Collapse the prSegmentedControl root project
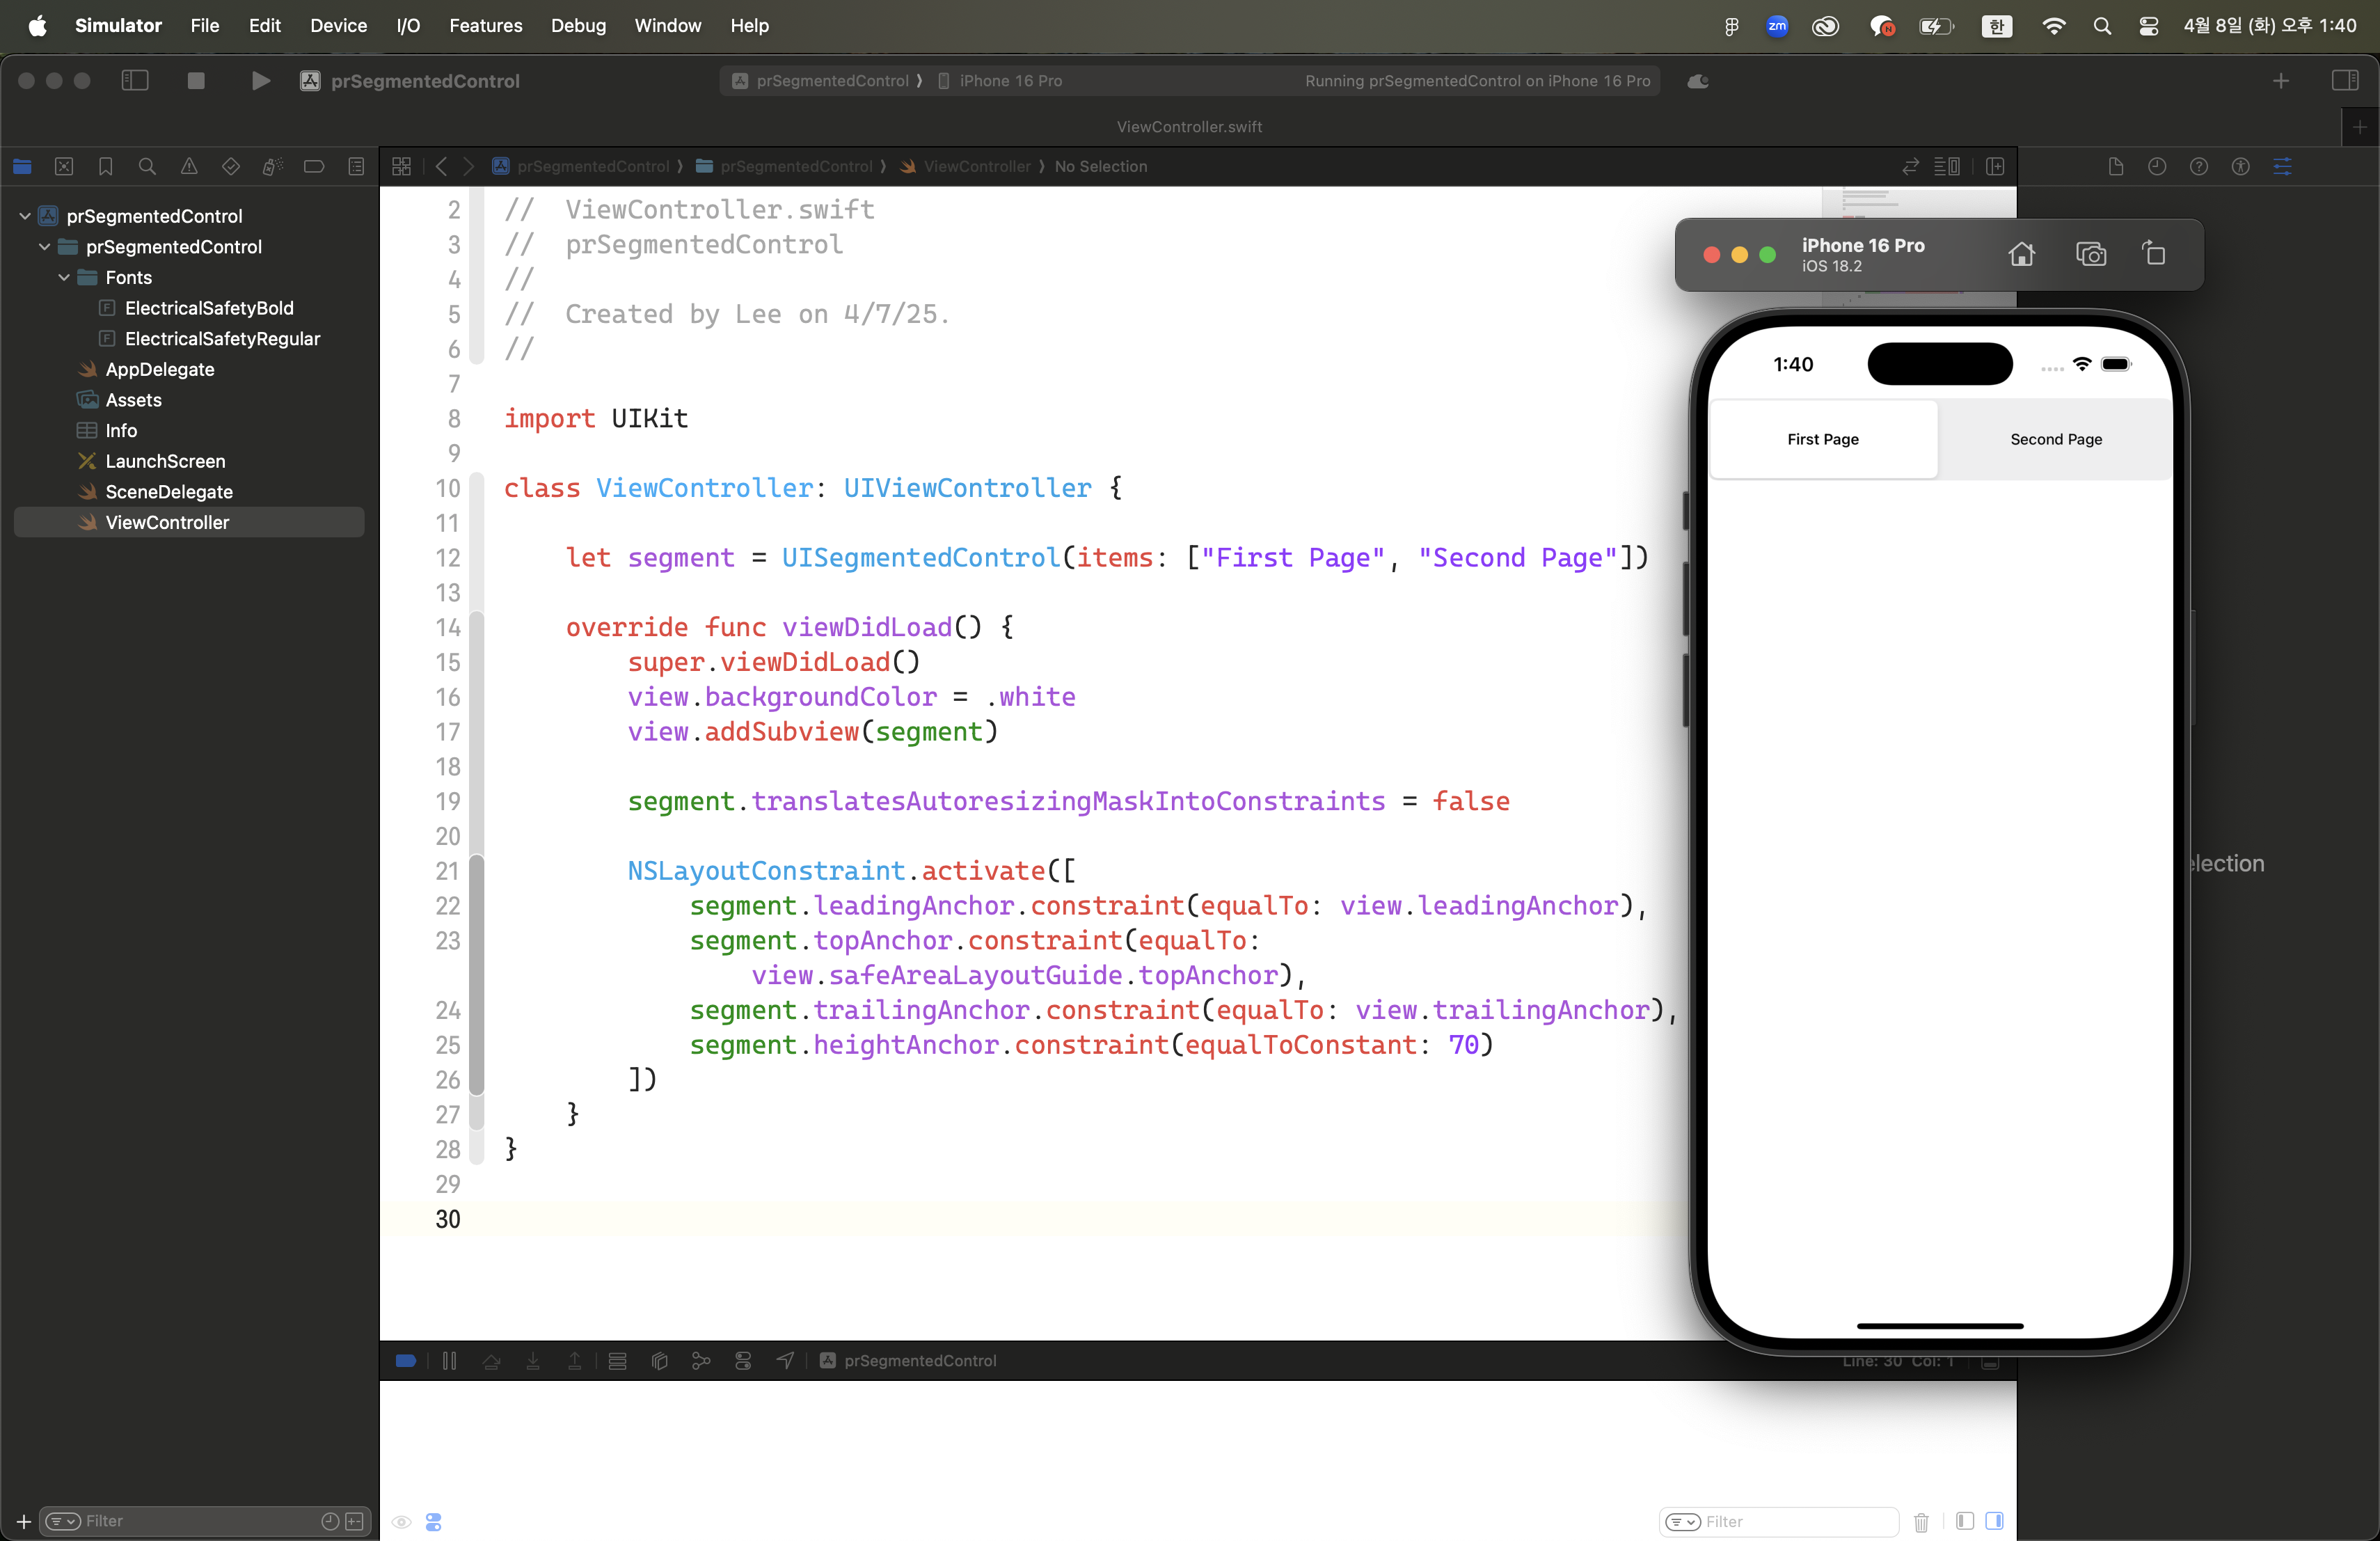 point(25,216)
